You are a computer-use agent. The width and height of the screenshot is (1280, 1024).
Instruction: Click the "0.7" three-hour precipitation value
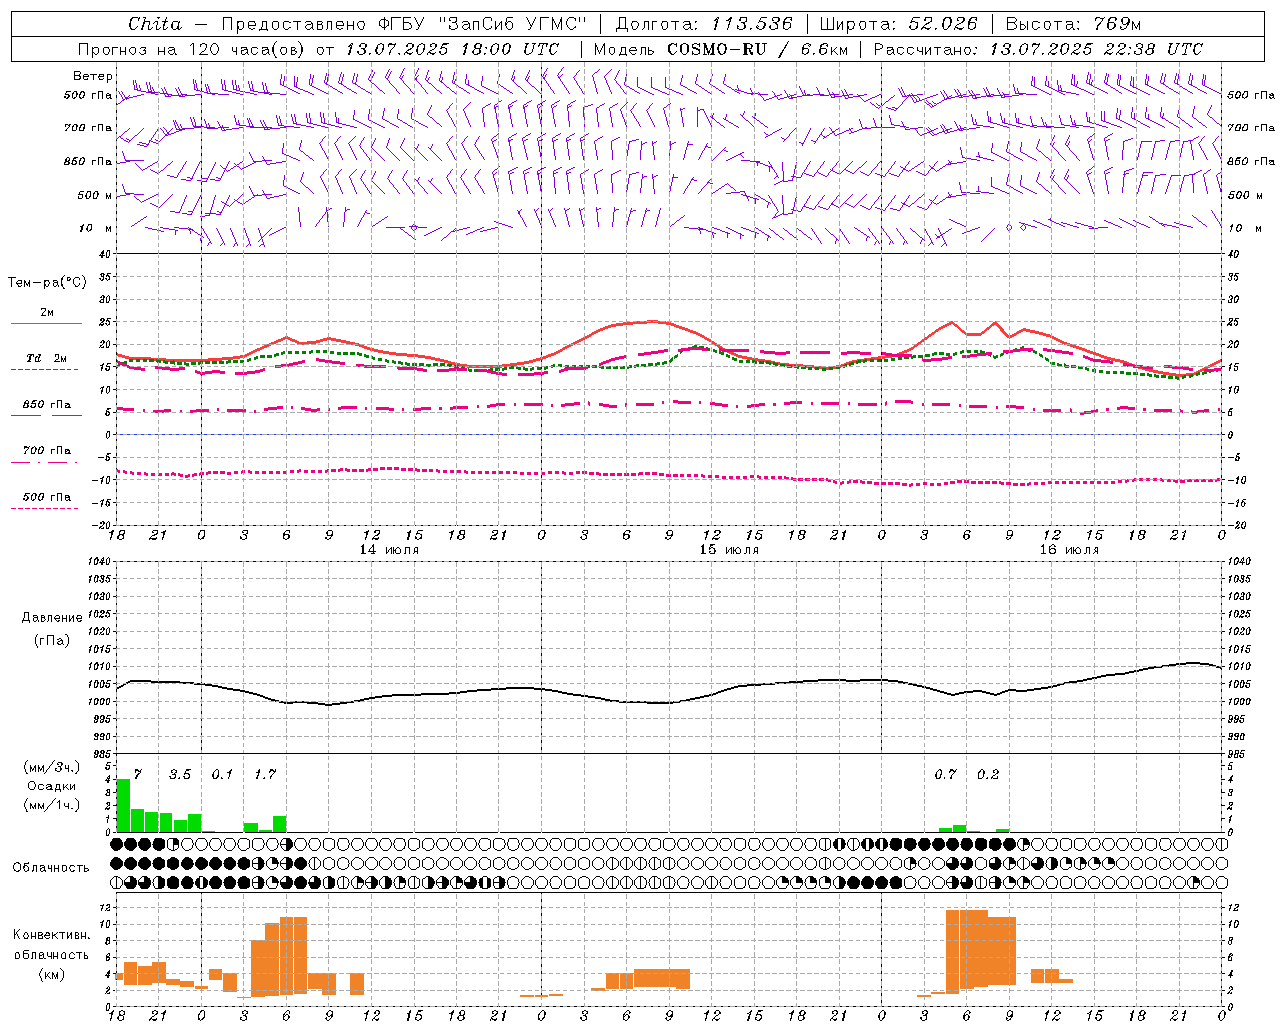[946, 774]
